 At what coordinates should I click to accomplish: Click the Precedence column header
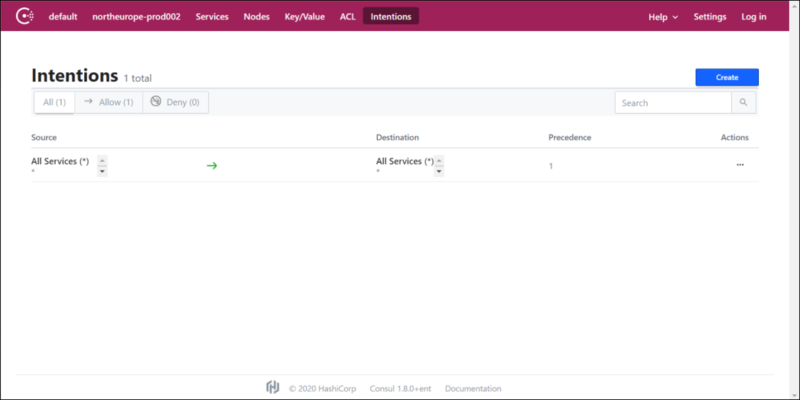tap(570, 137)
